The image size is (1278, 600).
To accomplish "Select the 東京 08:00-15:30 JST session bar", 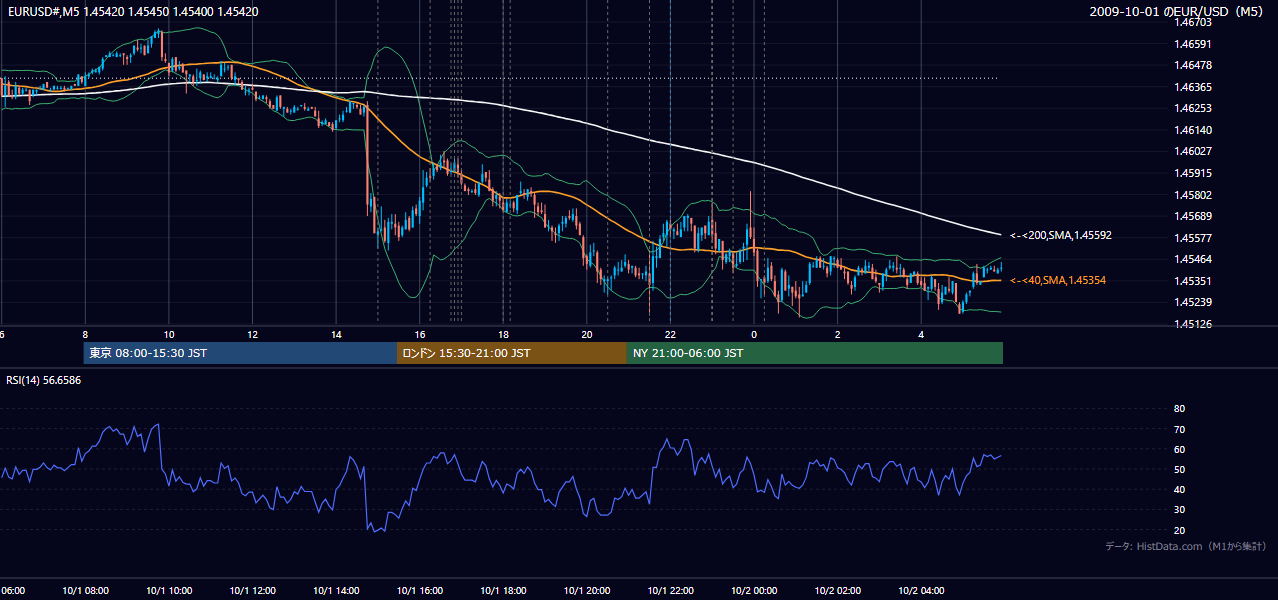I will (240, 353).
